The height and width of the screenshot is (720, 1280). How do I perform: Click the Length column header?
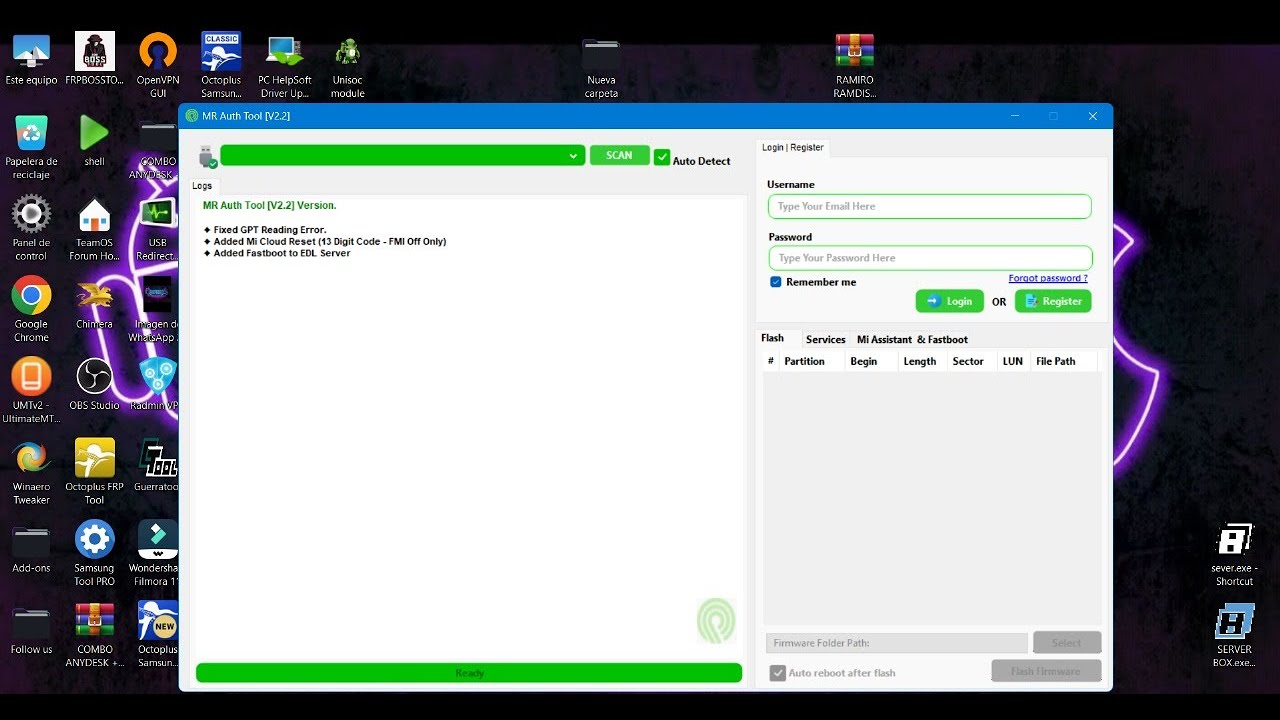coord(920,361)
